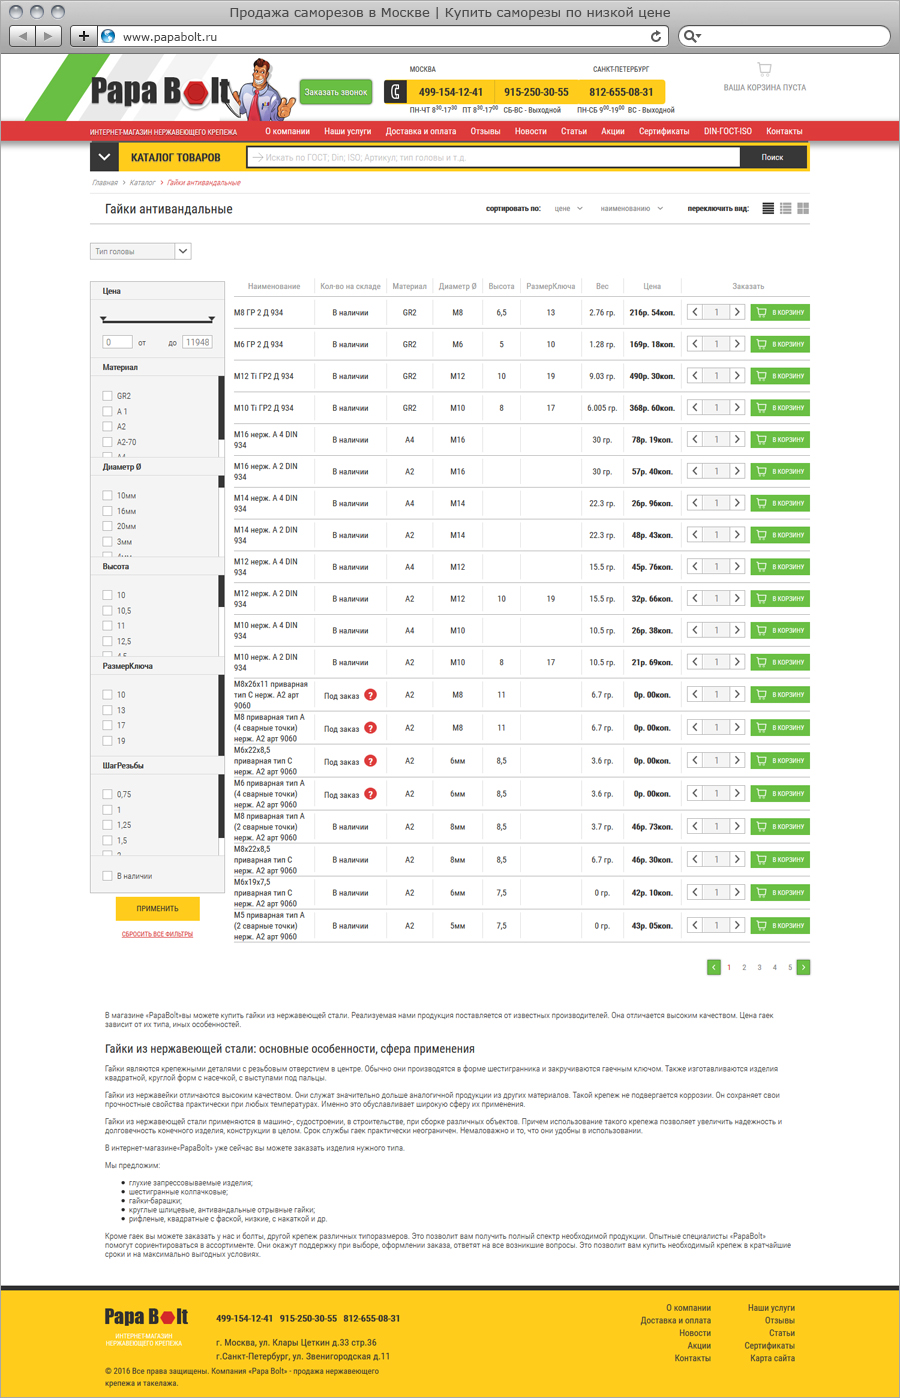
Task: Switch to the compact list view icon
Action: [x=786, y=209]
